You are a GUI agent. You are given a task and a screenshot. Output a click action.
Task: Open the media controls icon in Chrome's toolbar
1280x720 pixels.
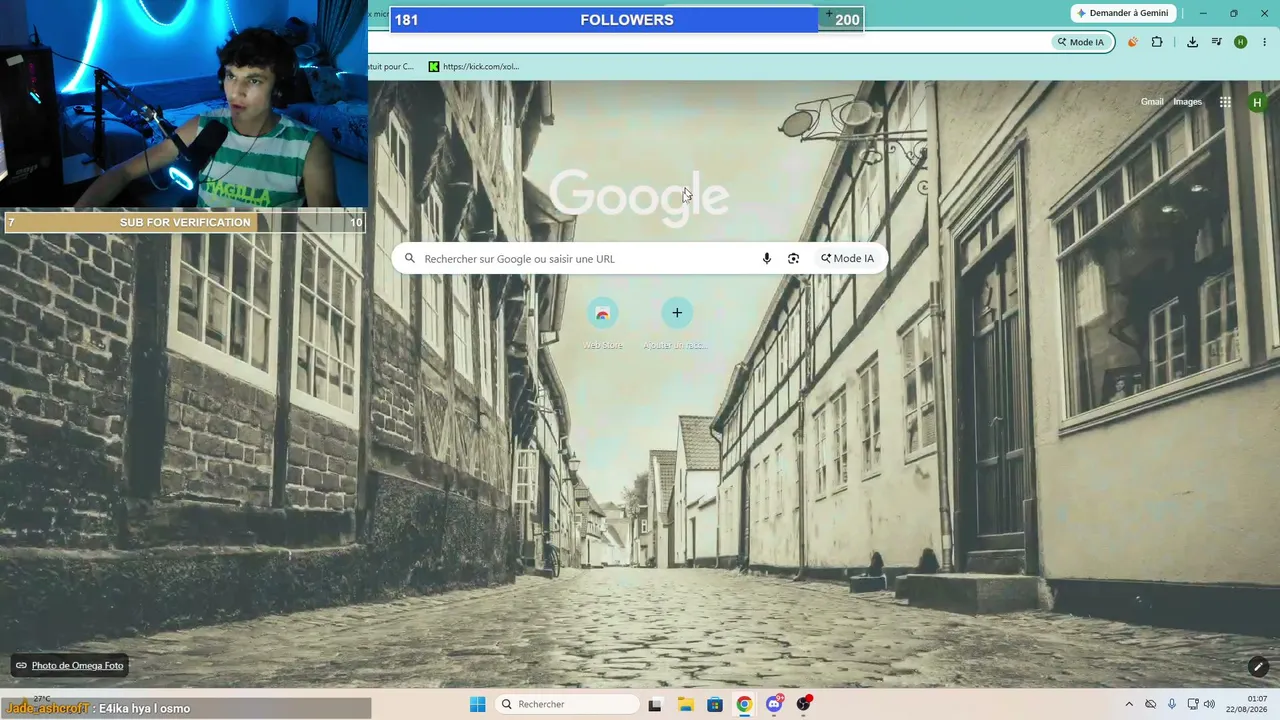(1216, 42)
